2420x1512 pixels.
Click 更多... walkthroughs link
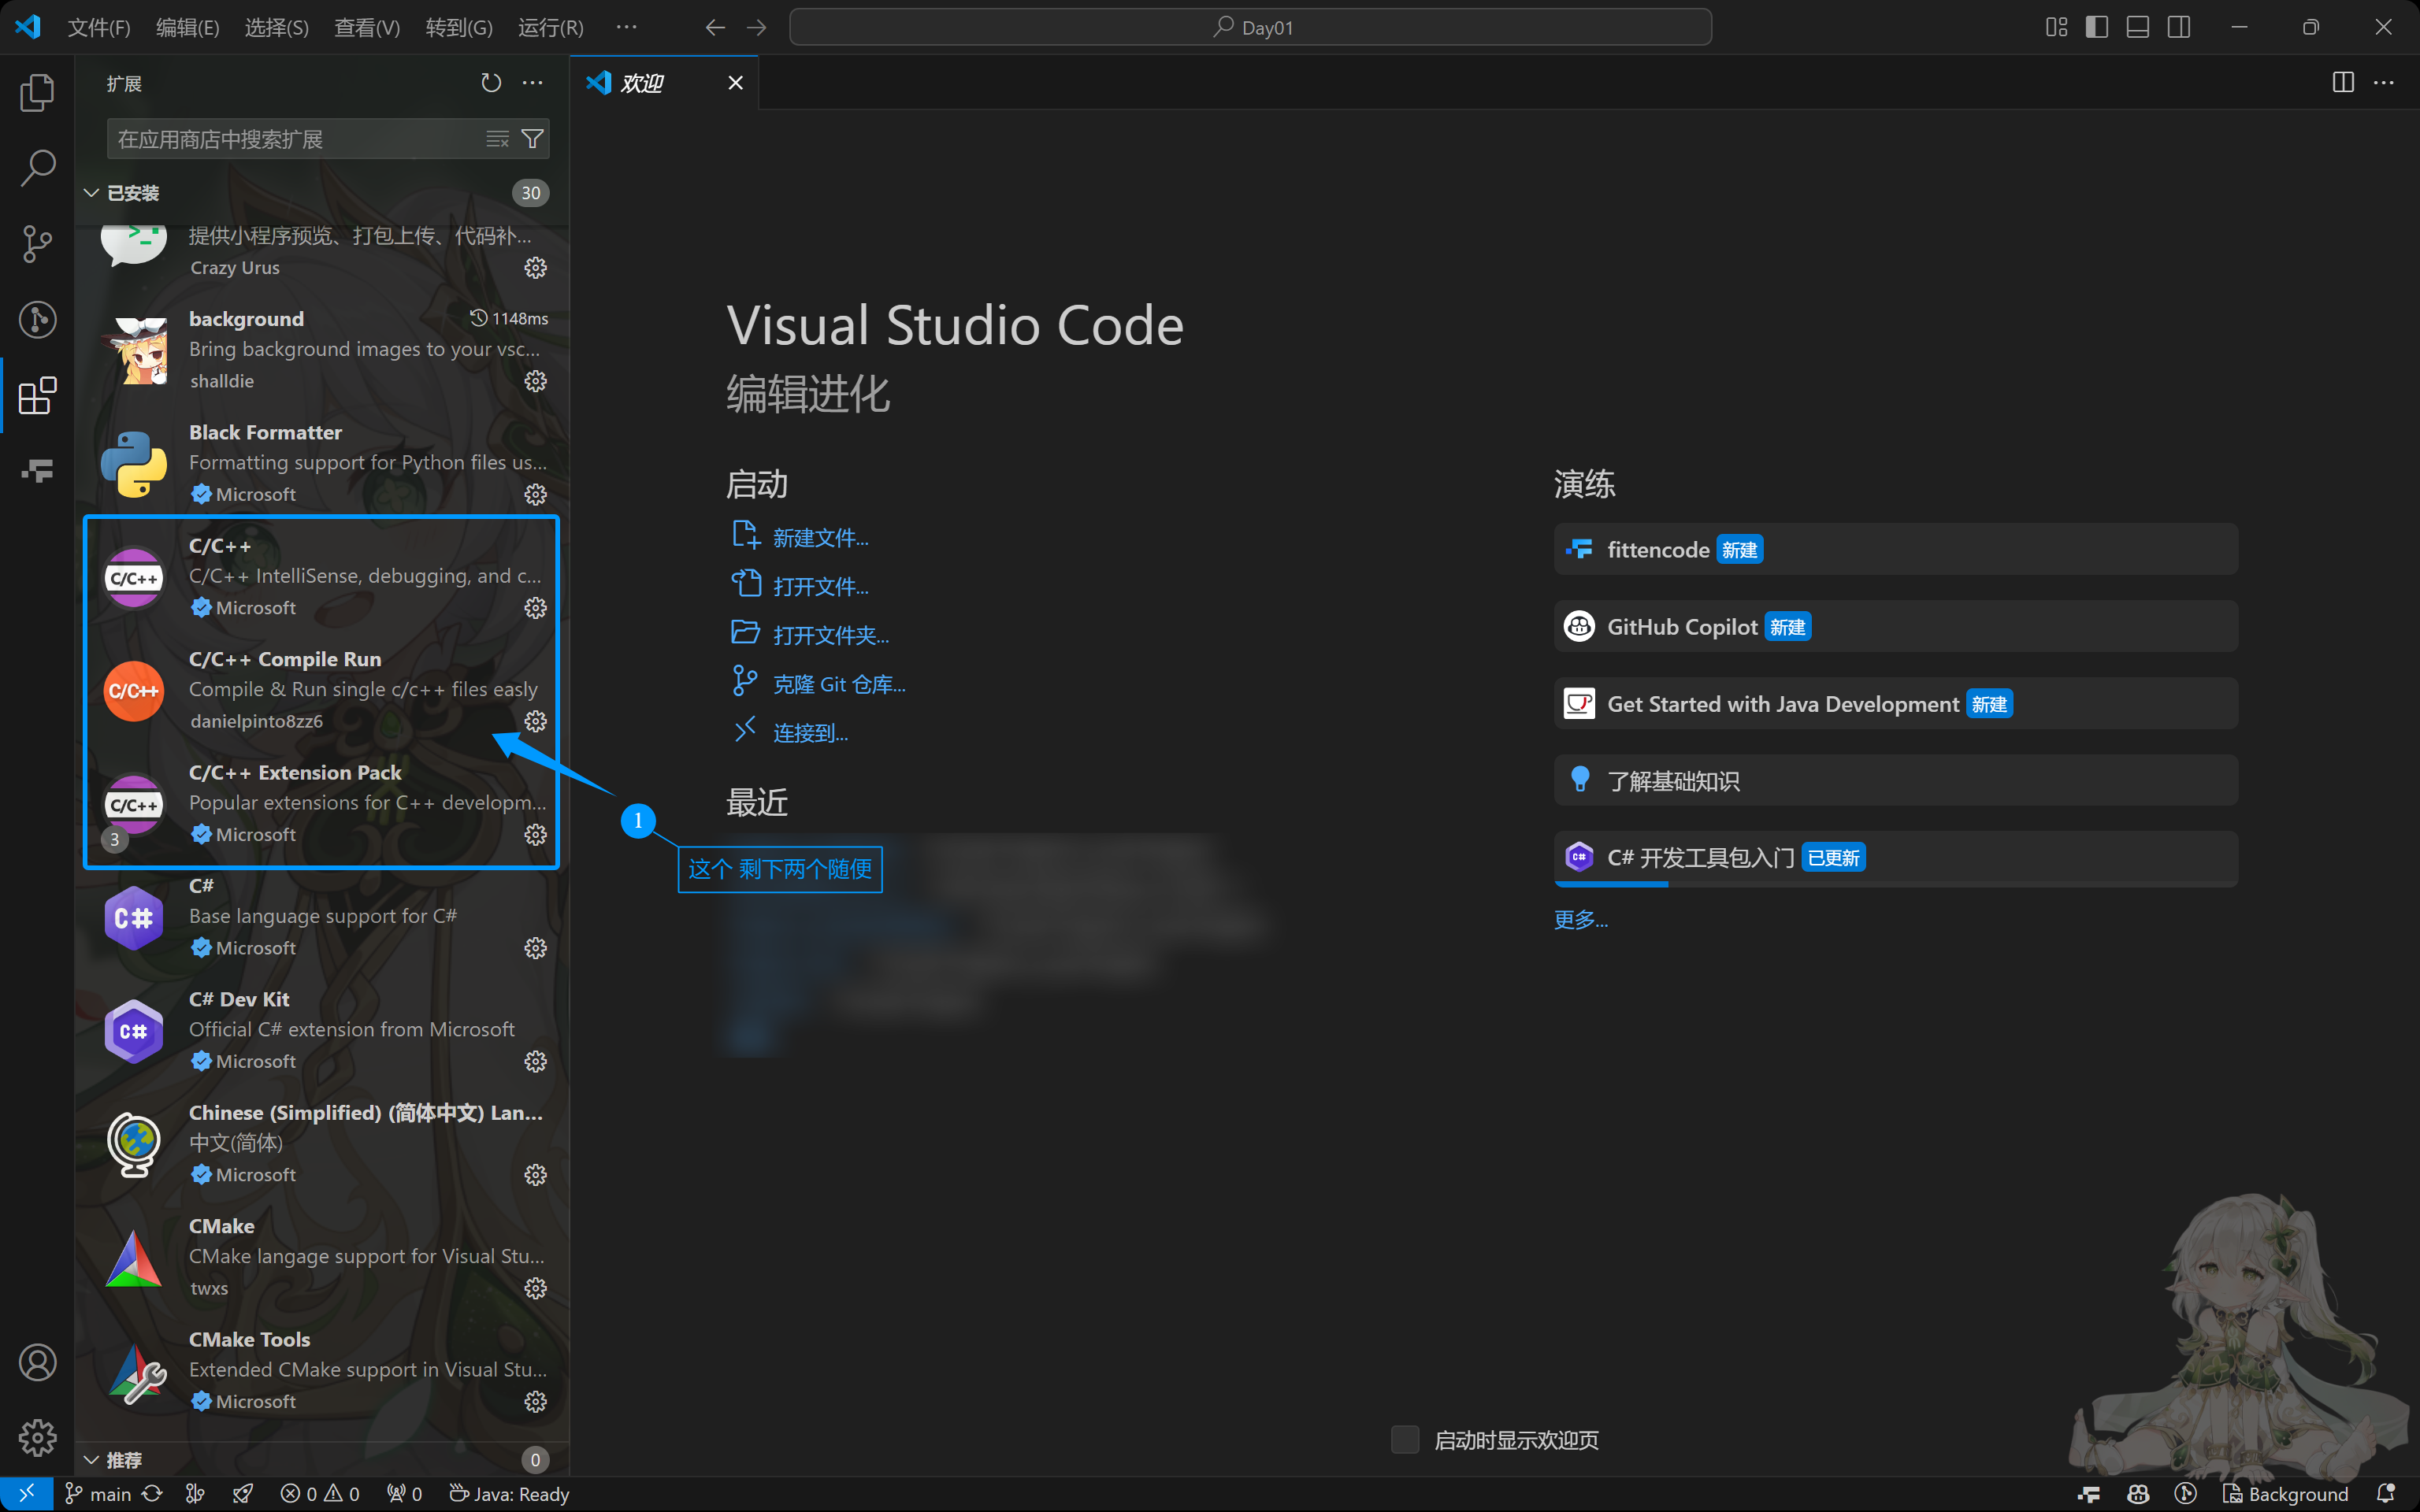pos(1581,920)
